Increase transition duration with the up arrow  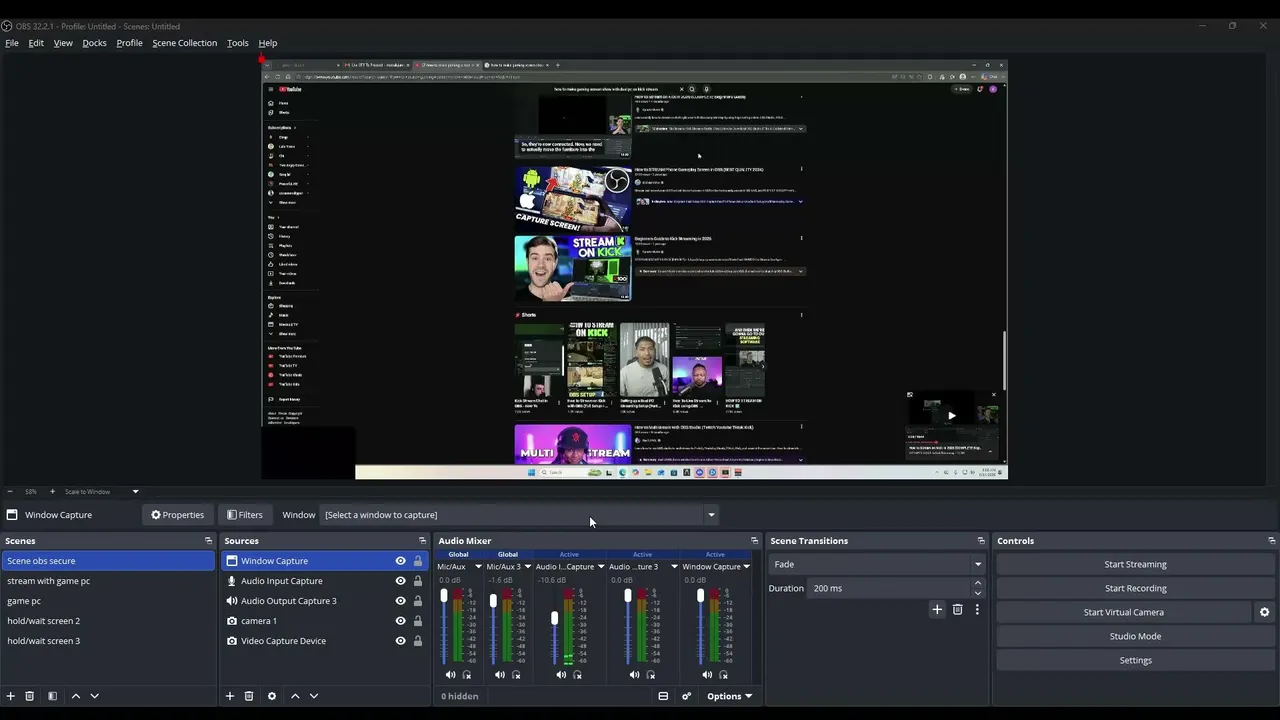[x=978, y=583]
